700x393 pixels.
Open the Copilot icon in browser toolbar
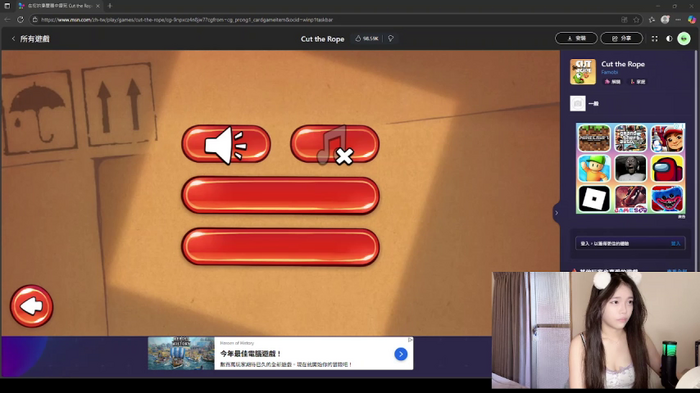pyautogui.click(x=692, y=20)
